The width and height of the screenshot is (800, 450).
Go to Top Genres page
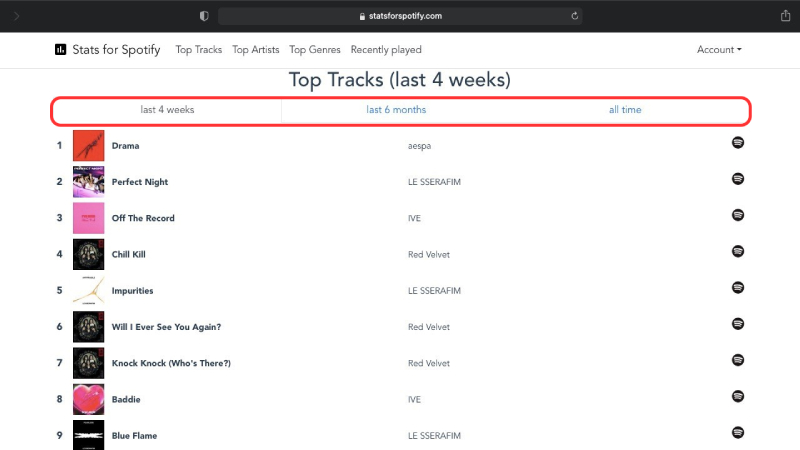315,49
